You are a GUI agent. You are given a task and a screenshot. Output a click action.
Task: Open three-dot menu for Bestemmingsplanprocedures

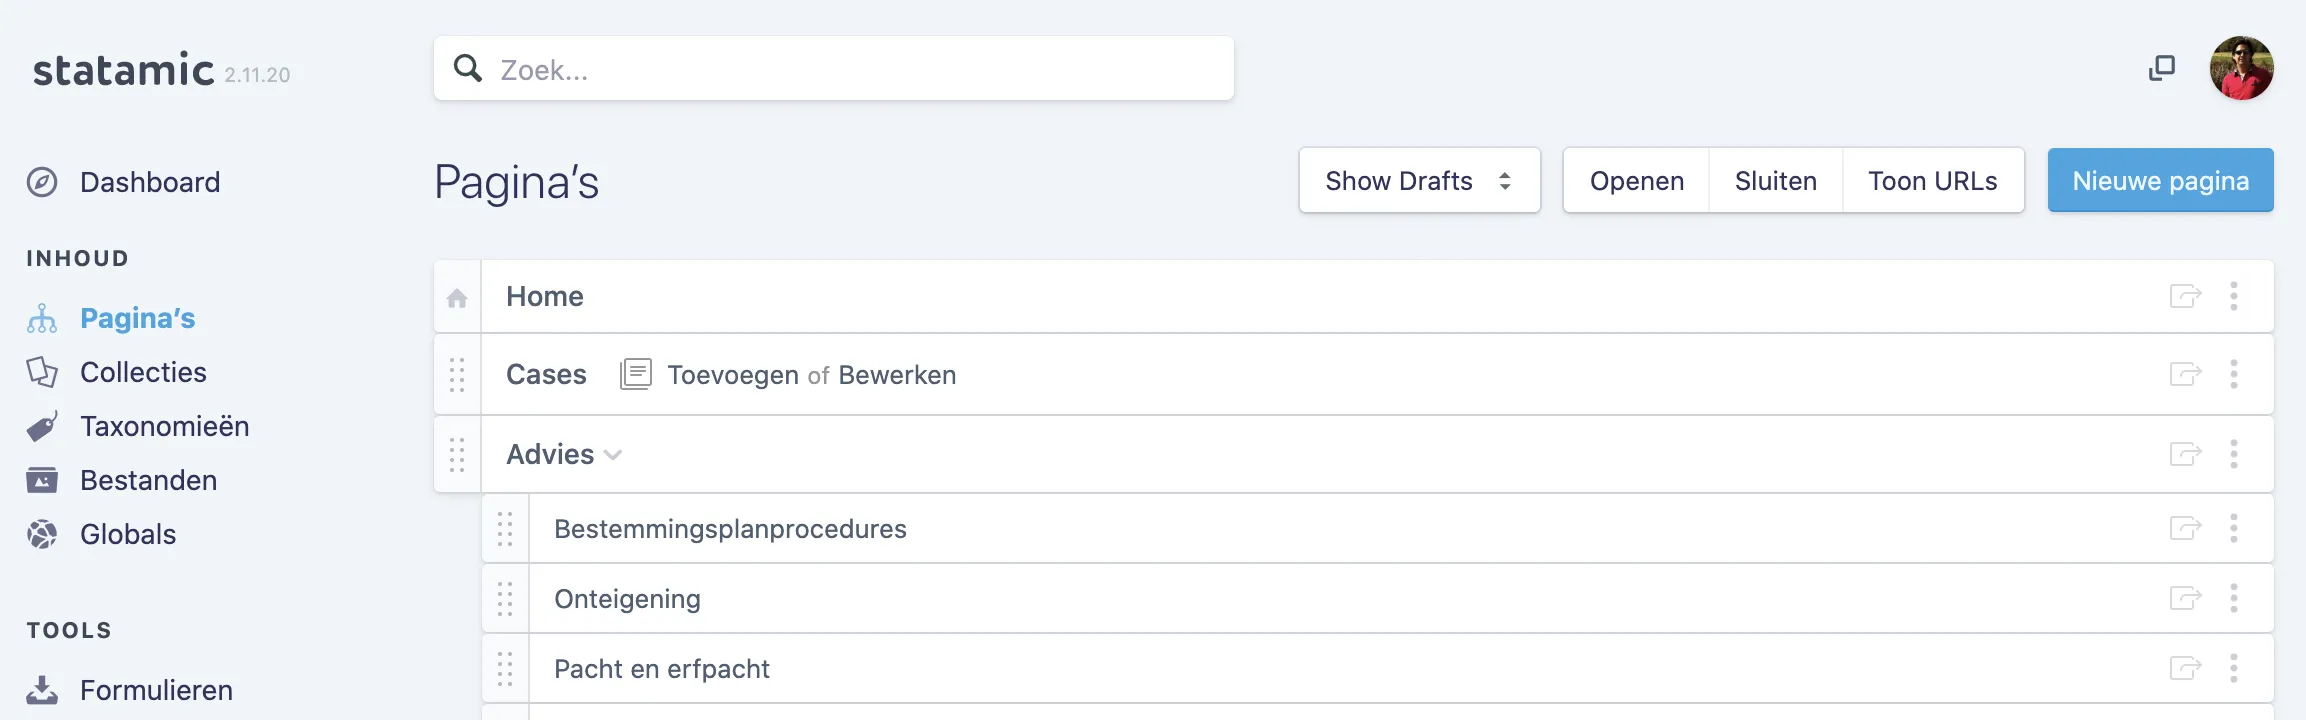pyautogui.click(x=2234, y=528)
